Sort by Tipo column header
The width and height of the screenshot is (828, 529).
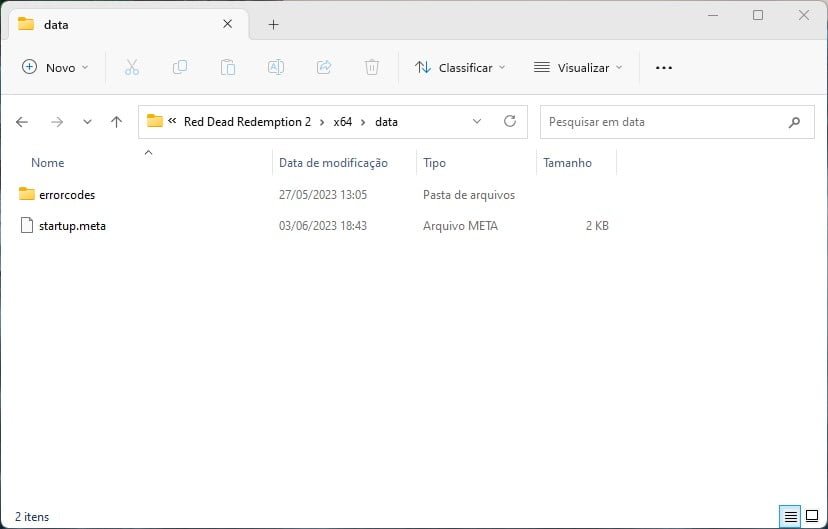[x=434, y=163]
